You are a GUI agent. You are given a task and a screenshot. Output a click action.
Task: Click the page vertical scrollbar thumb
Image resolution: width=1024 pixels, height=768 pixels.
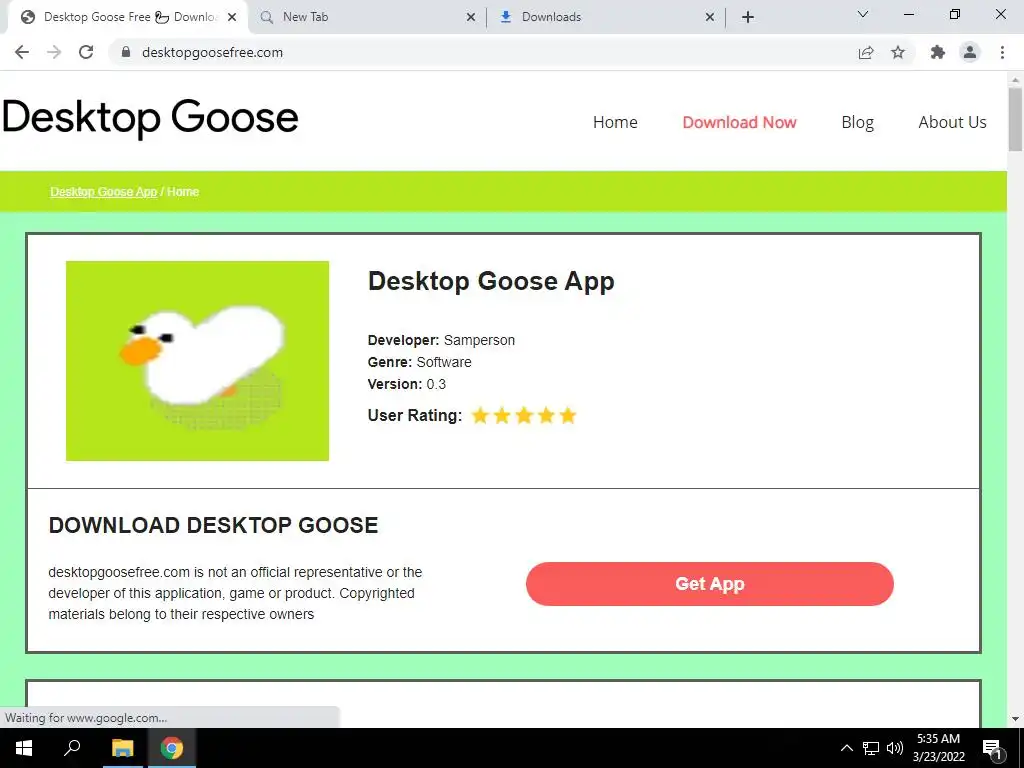click(x=1015, y=120)
